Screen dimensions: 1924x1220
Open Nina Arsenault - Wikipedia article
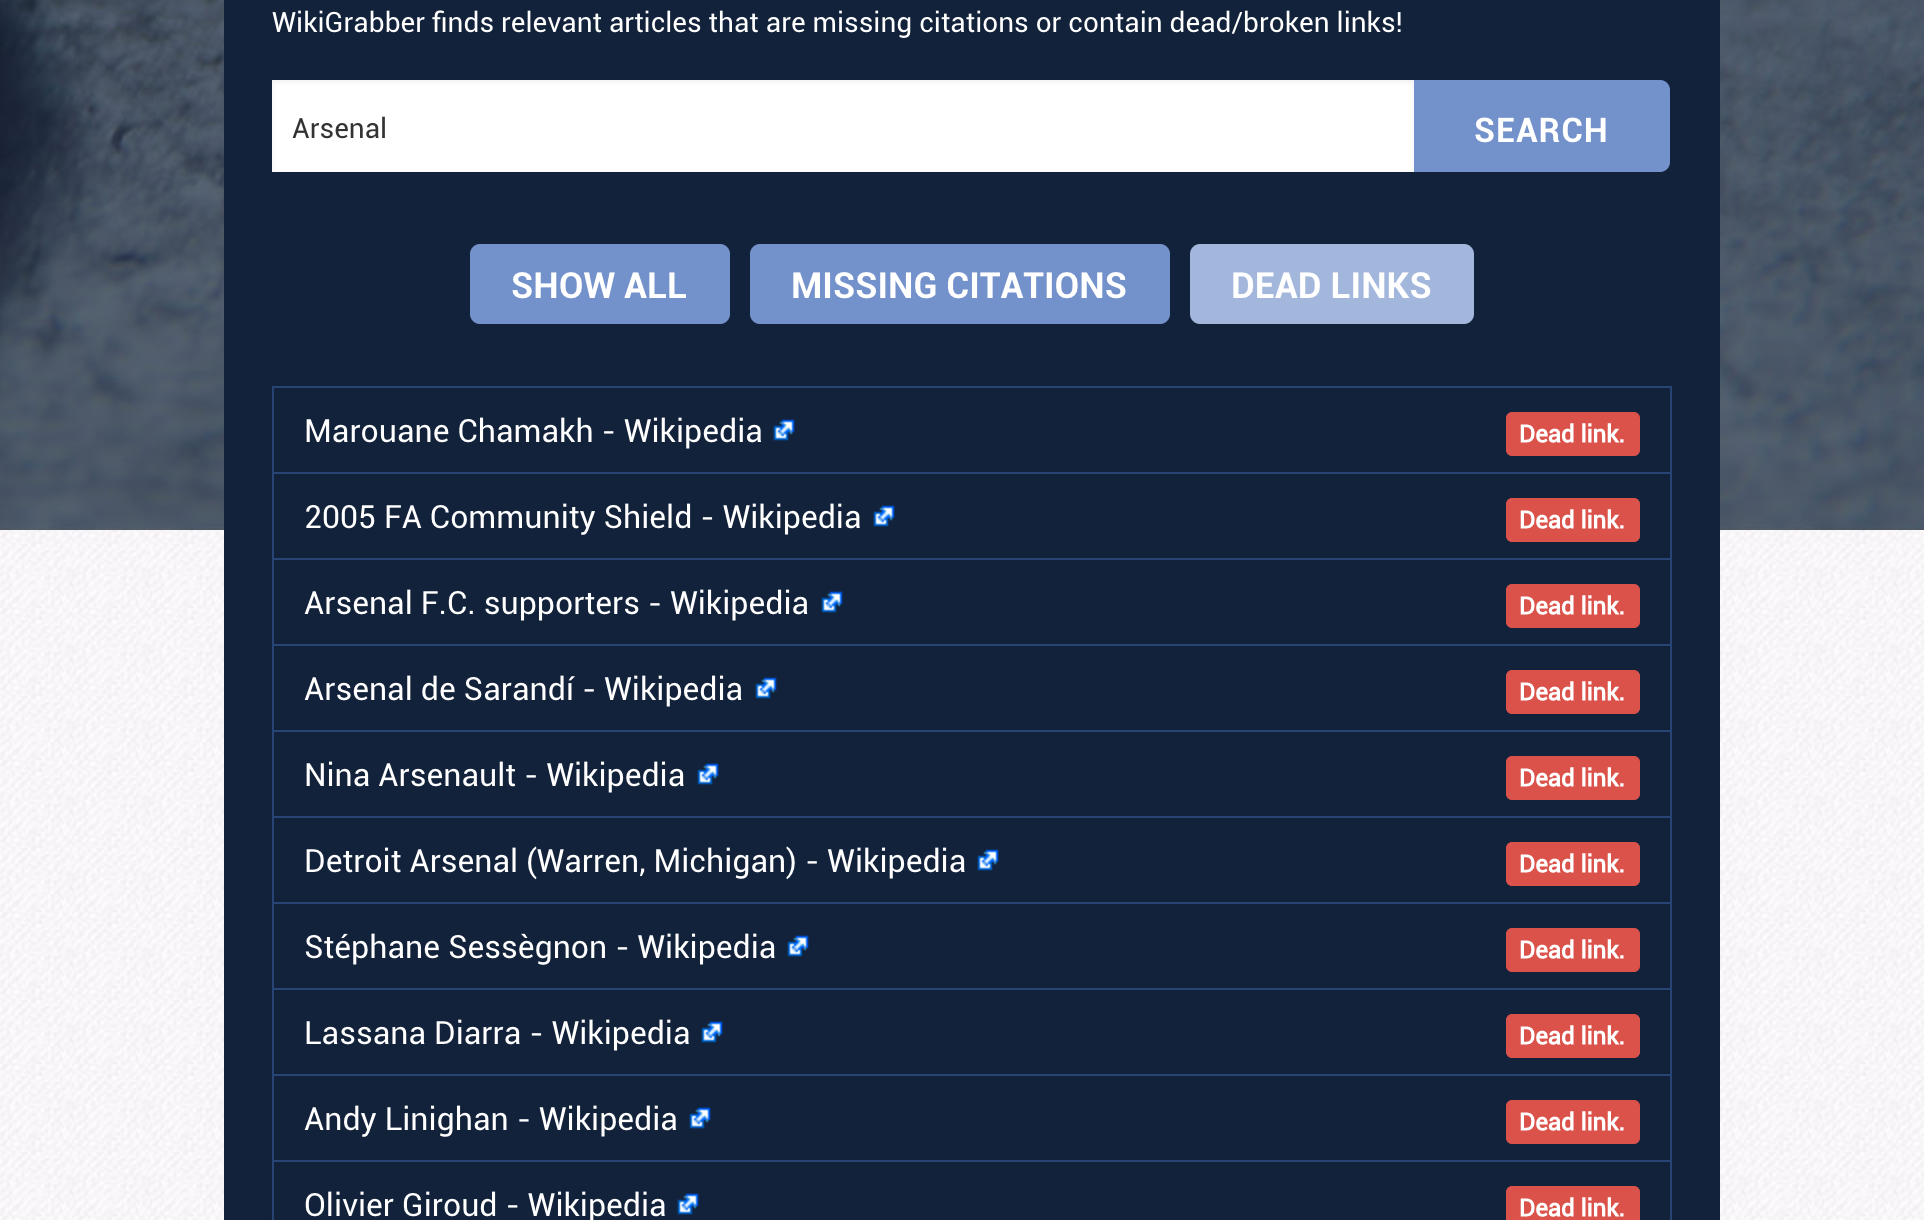[494, 775]
